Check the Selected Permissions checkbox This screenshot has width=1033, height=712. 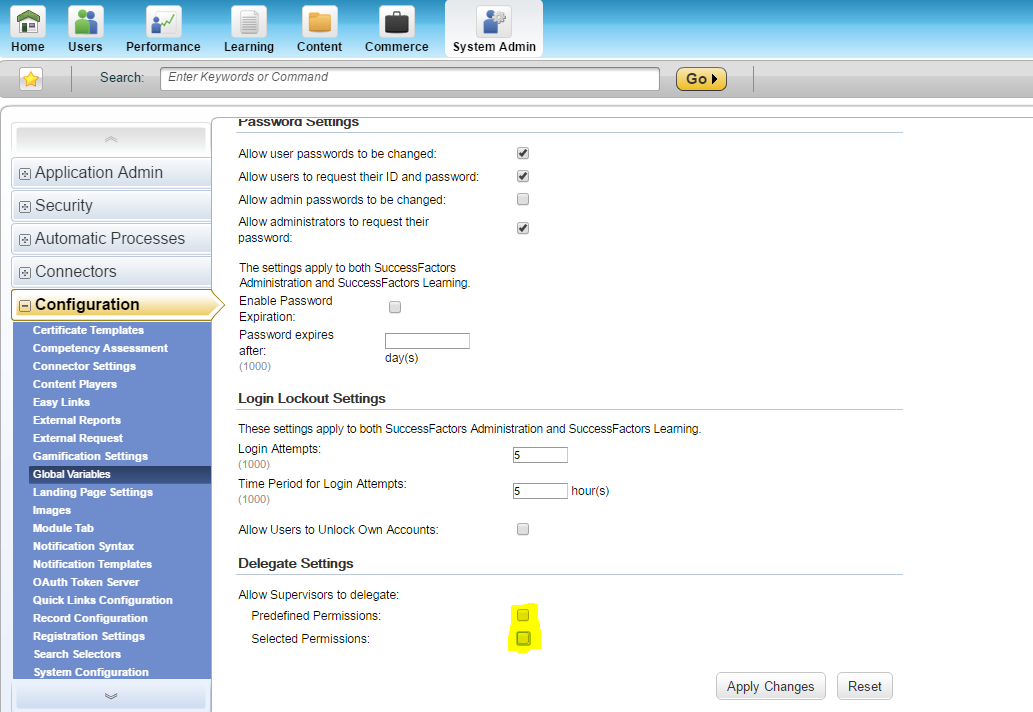523,638
